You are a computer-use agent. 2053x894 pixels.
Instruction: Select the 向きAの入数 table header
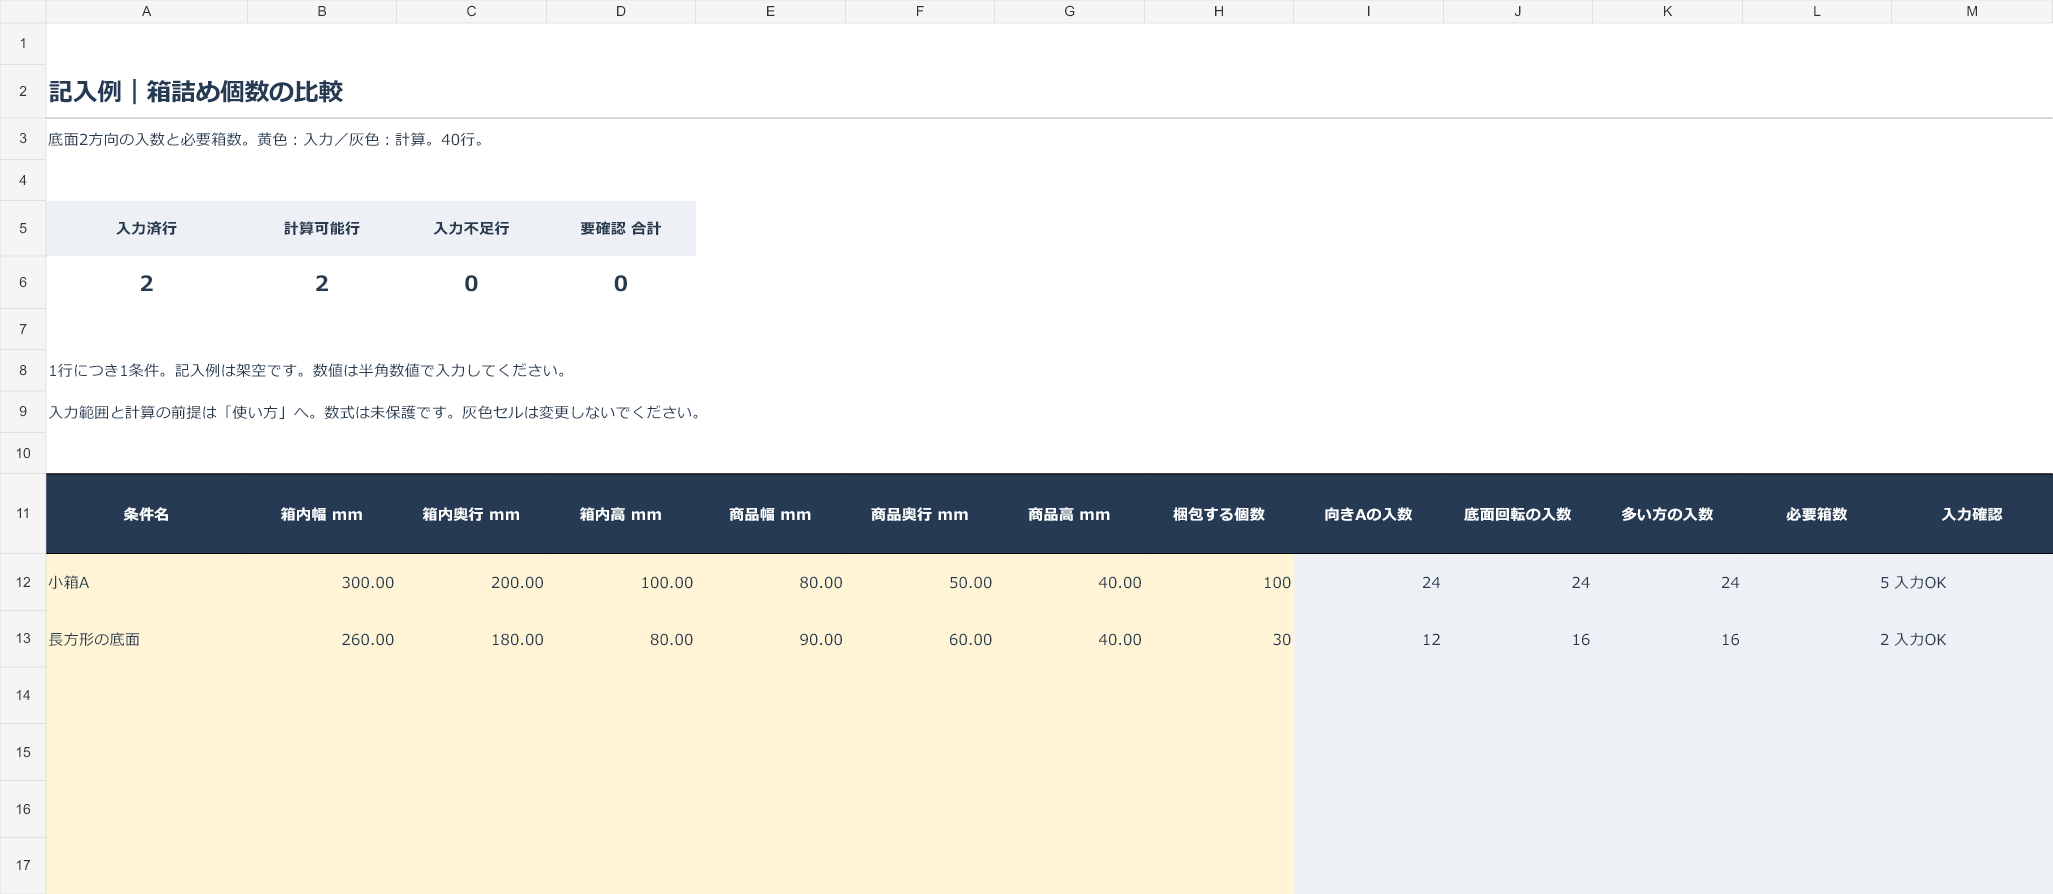click(1368, 515)
